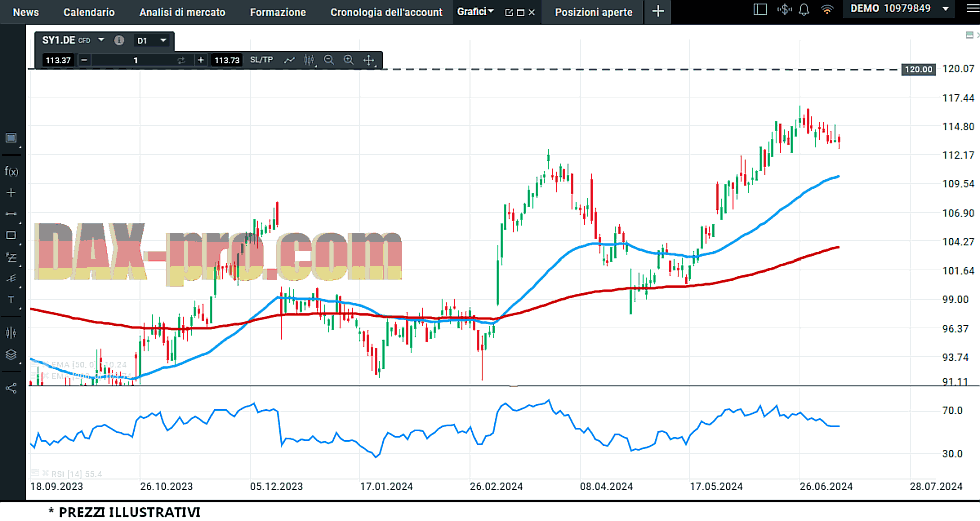Viewport: 980px width, 521px height.
Task: Zoom out the chart with magnifier minus
Action: [329, 60]
